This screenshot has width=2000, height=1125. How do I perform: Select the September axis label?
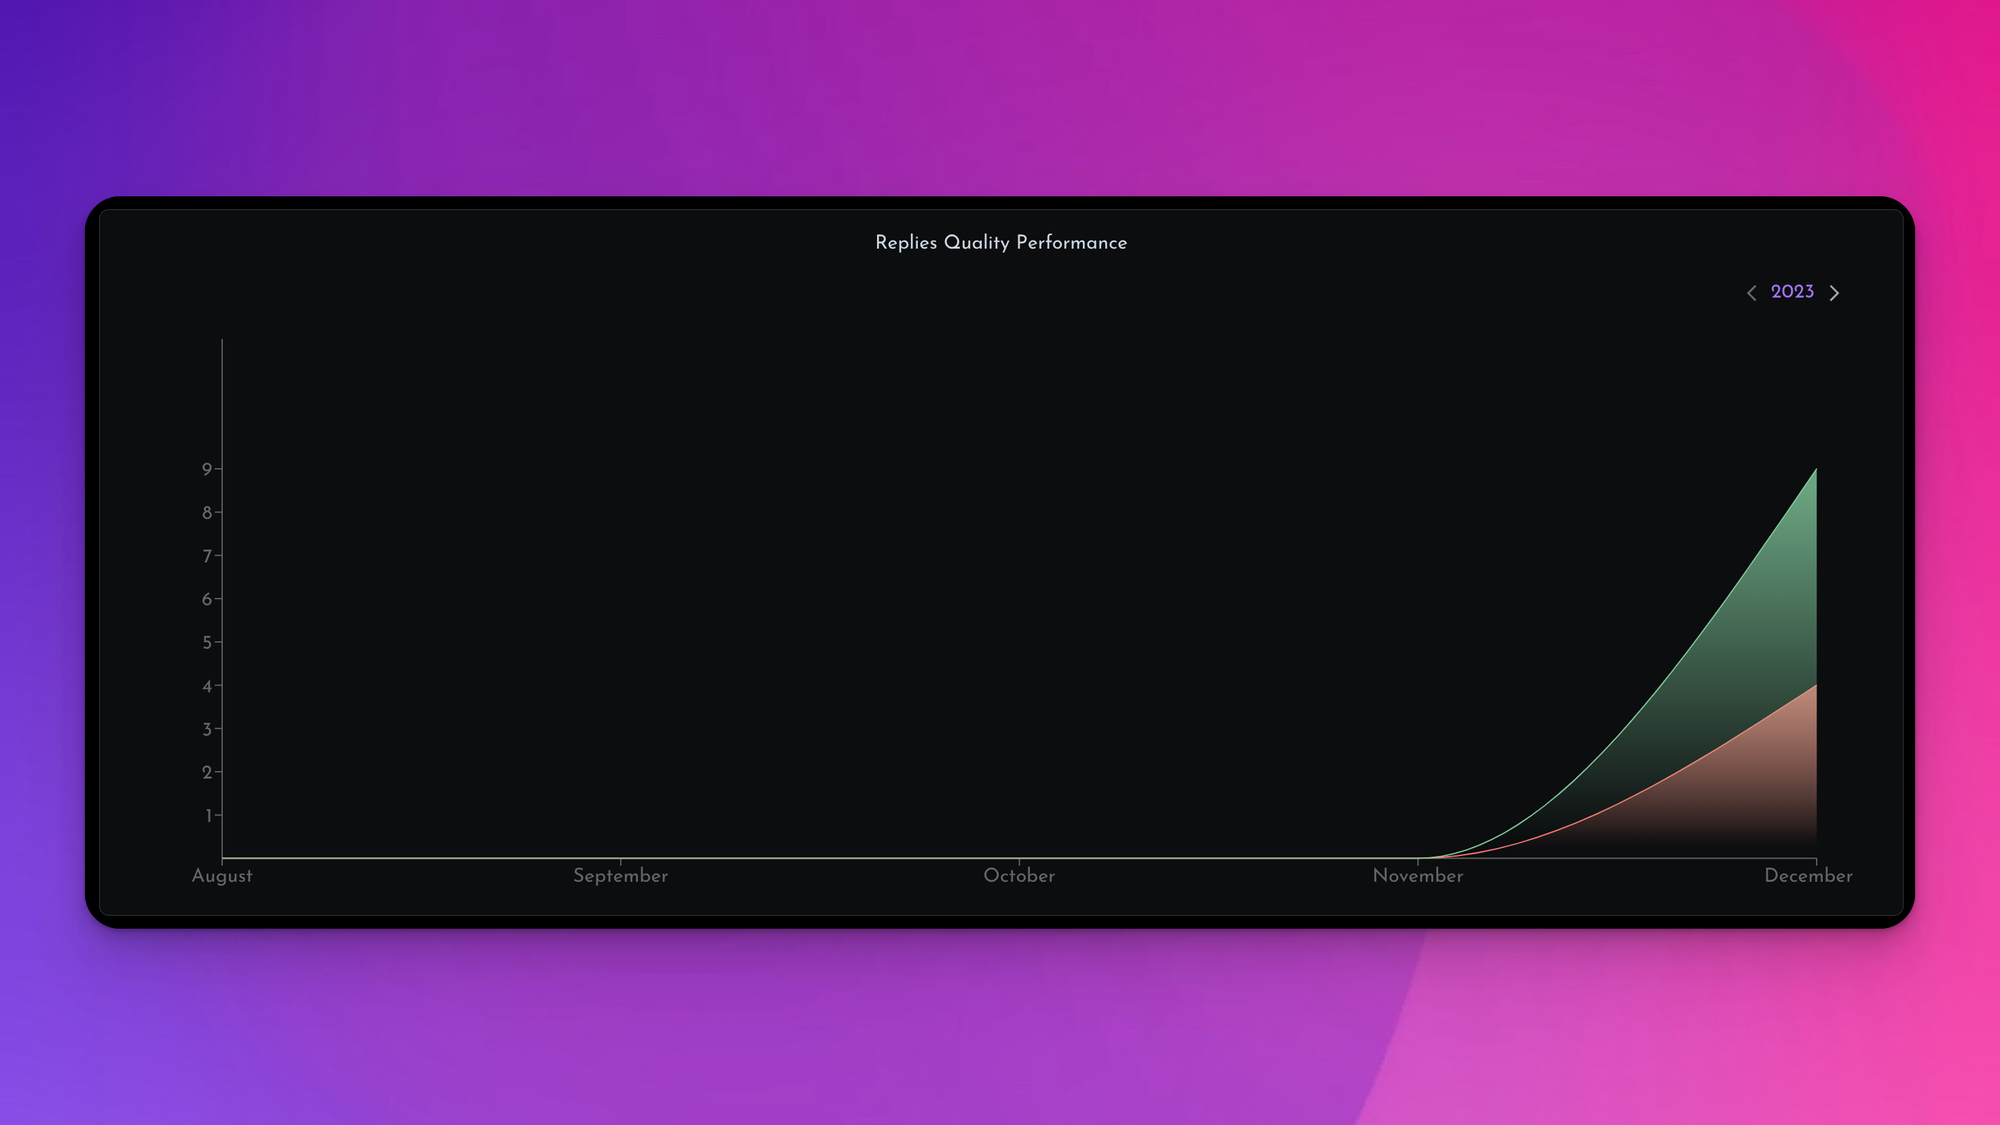620,876
